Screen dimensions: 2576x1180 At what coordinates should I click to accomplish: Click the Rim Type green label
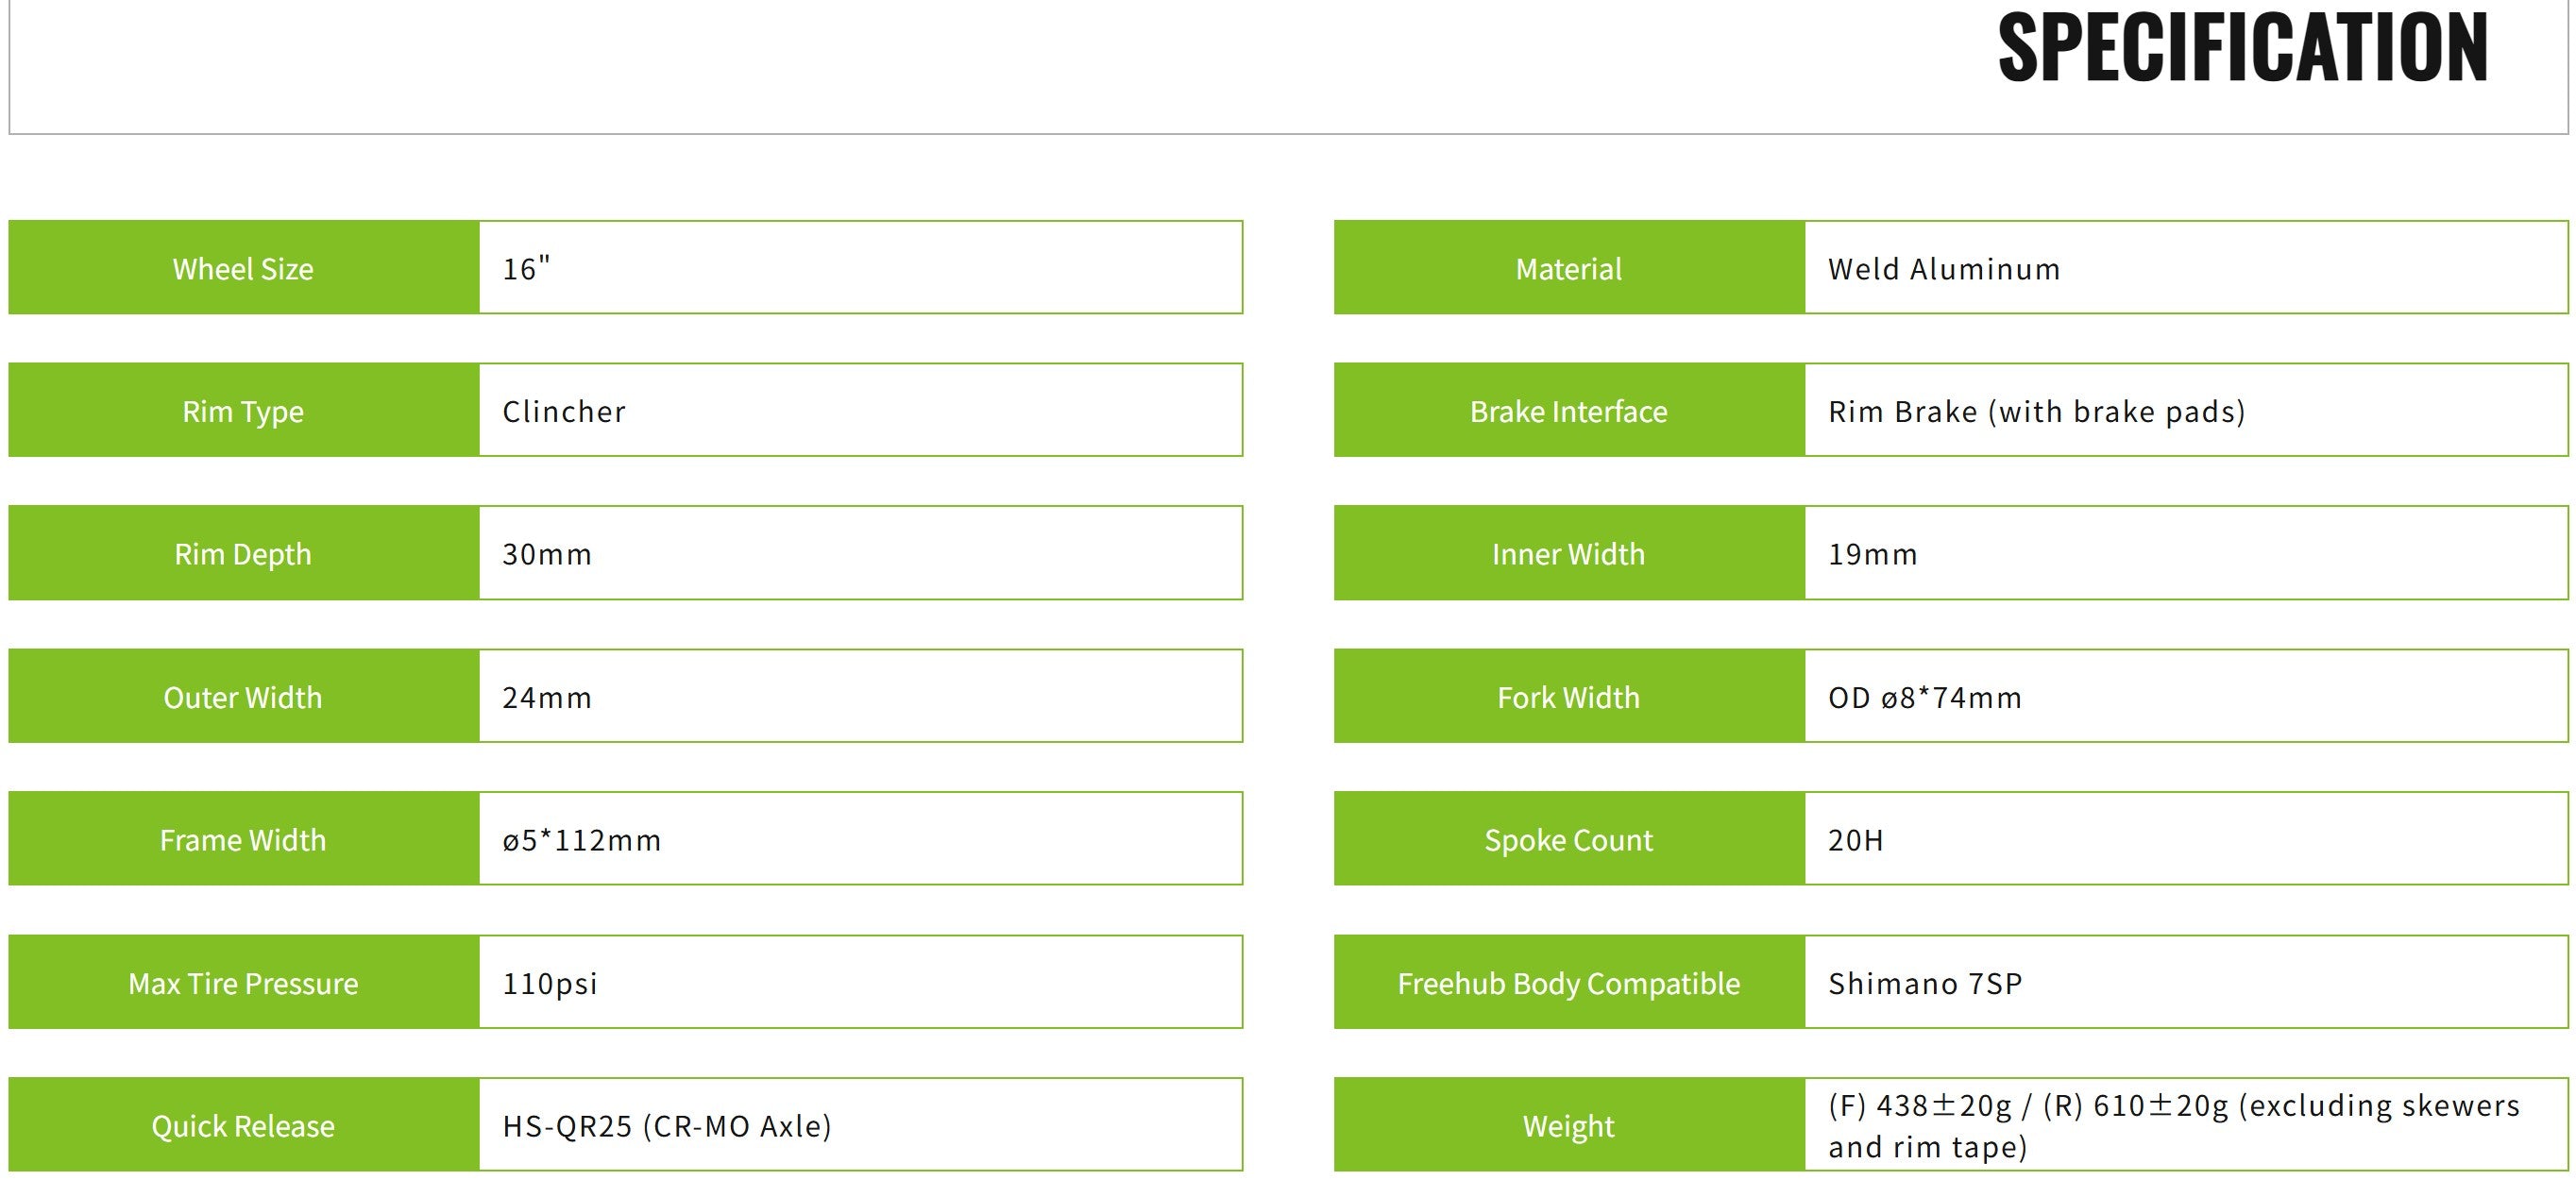[243, 411]
